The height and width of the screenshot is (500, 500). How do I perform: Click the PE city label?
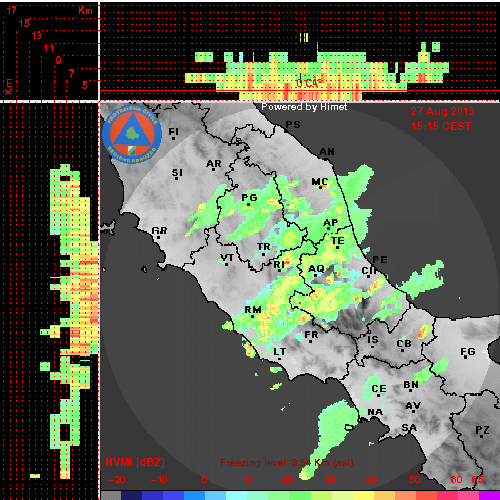pyautogui.click(x=380, y=260)
